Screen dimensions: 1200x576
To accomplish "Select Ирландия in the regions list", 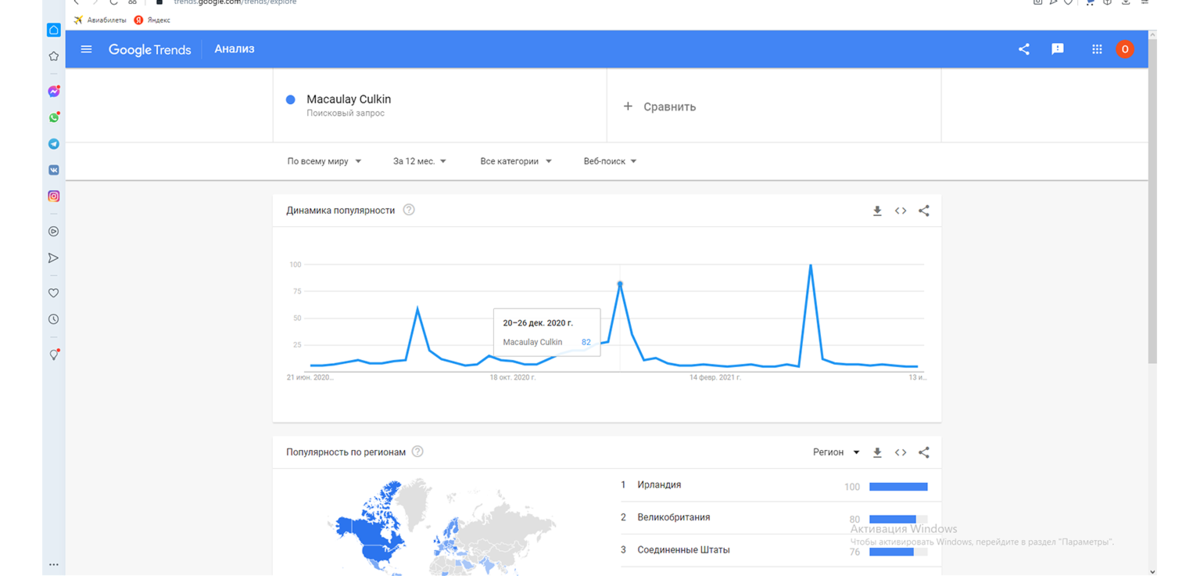I will 659,485.
